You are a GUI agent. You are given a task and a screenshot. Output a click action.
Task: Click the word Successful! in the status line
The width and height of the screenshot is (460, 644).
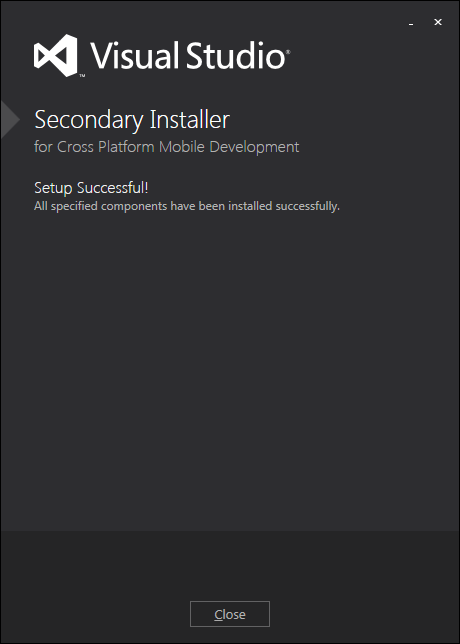tap(113, 188)
